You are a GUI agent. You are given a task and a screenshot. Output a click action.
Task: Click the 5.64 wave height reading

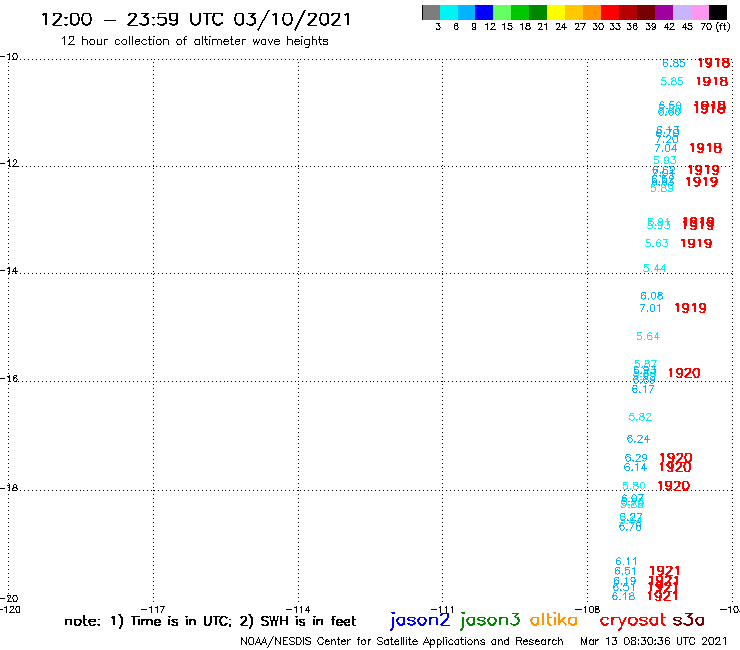pos(648,336)
